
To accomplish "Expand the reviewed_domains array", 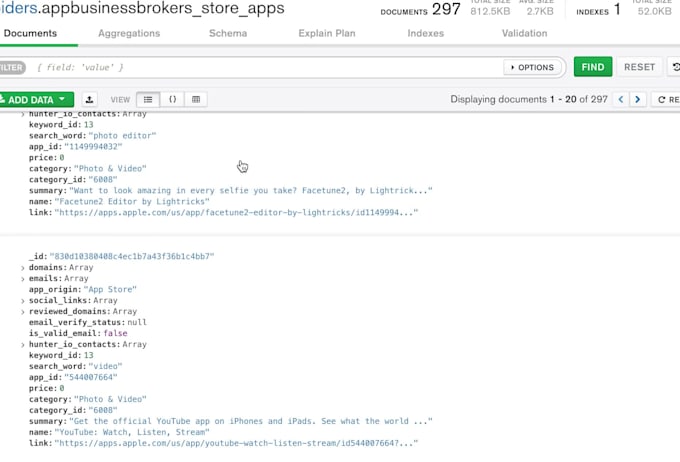I will click(23, 311).
